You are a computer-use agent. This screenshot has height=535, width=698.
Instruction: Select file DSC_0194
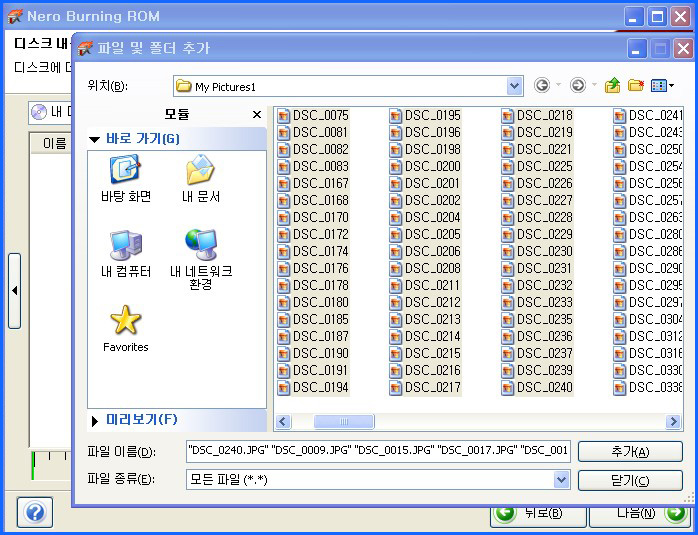click(x=312, y=388)
